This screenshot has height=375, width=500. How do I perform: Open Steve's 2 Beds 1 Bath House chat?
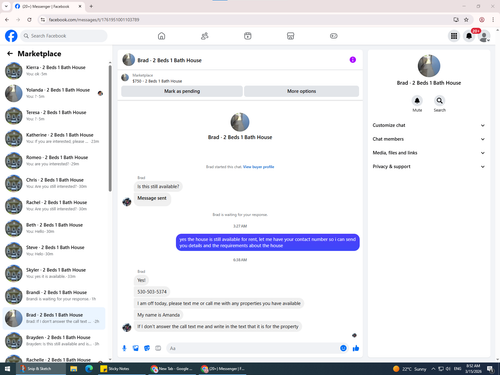click(55, 251)
